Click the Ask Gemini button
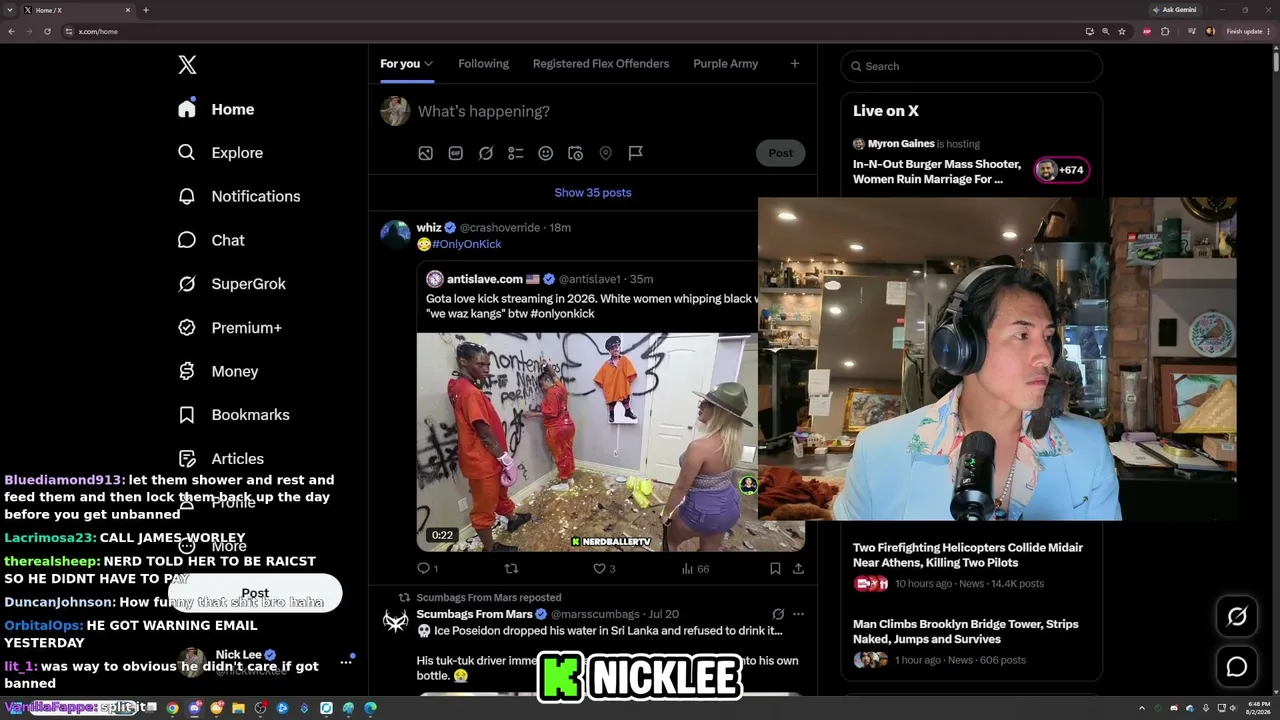The image size is (1280, 720). tap(1174, 10)
